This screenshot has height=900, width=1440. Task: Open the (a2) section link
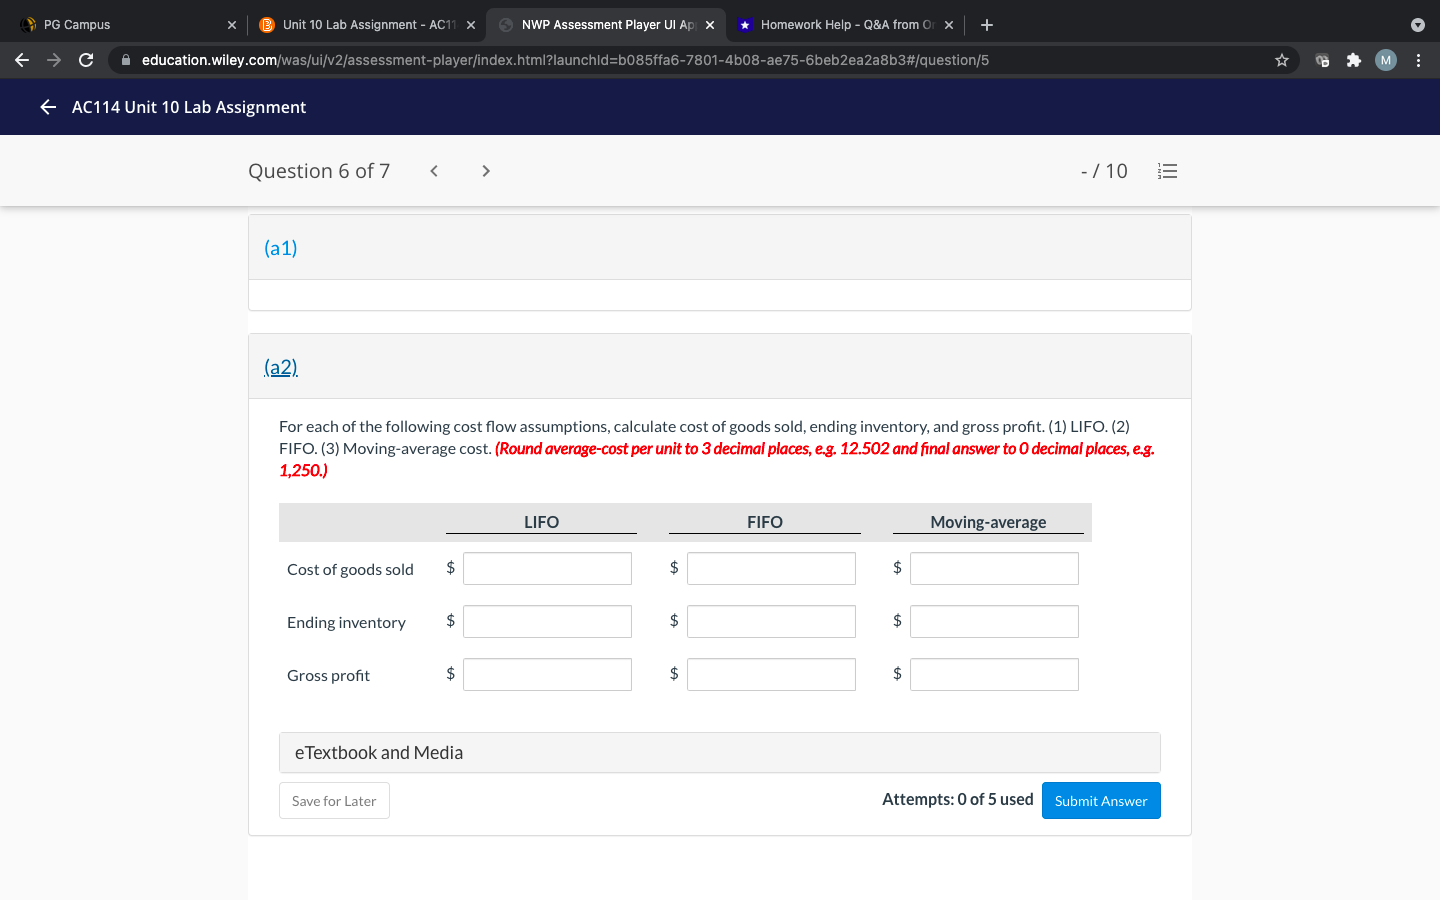click(280, 366)
